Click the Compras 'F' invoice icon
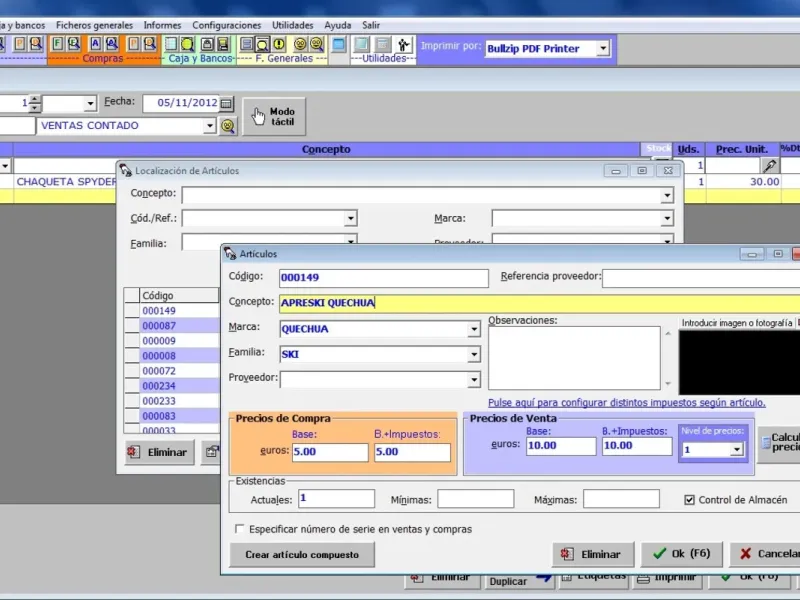Image resolution: width=800 pixels, height=600 pixels. point(58,44)
